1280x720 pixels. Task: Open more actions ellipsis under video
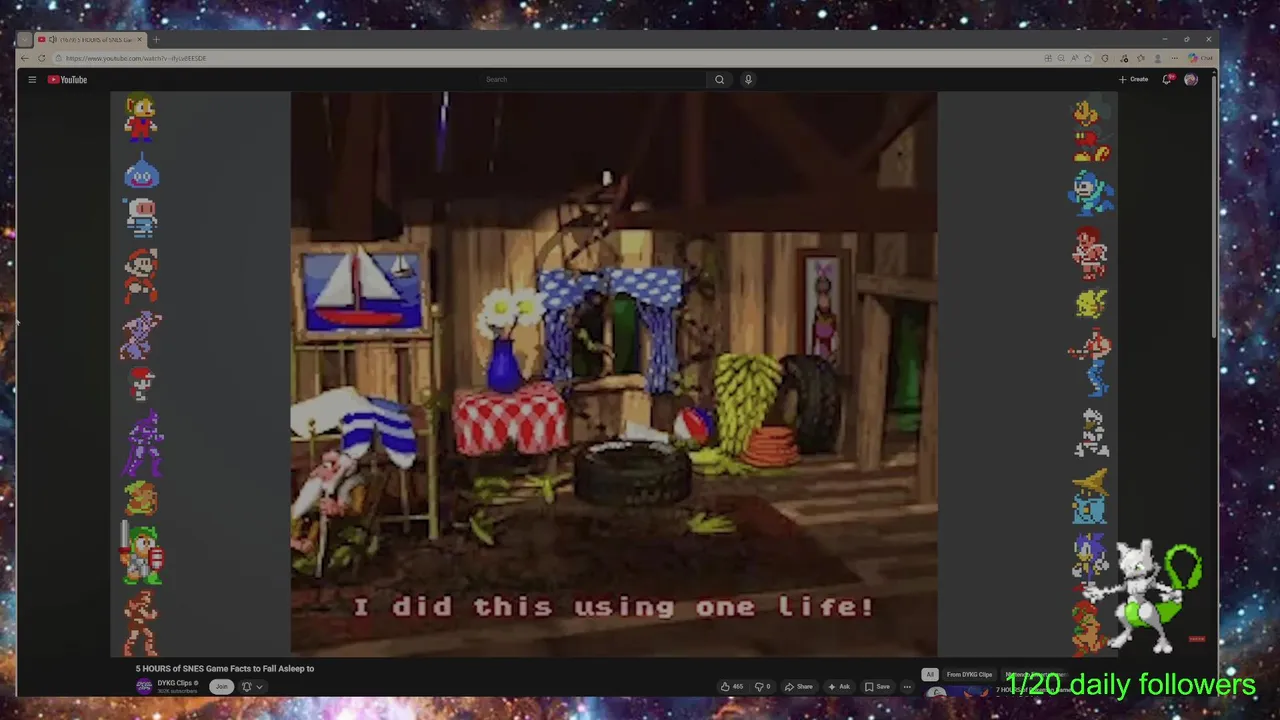point(907,686)
